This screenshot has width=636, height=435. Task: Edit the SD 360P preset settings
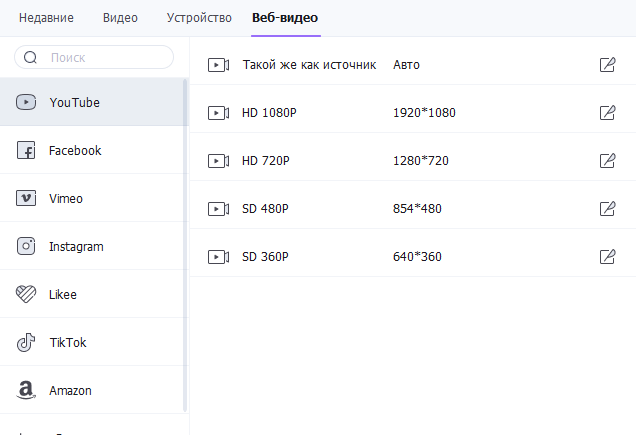coord(608,256)
